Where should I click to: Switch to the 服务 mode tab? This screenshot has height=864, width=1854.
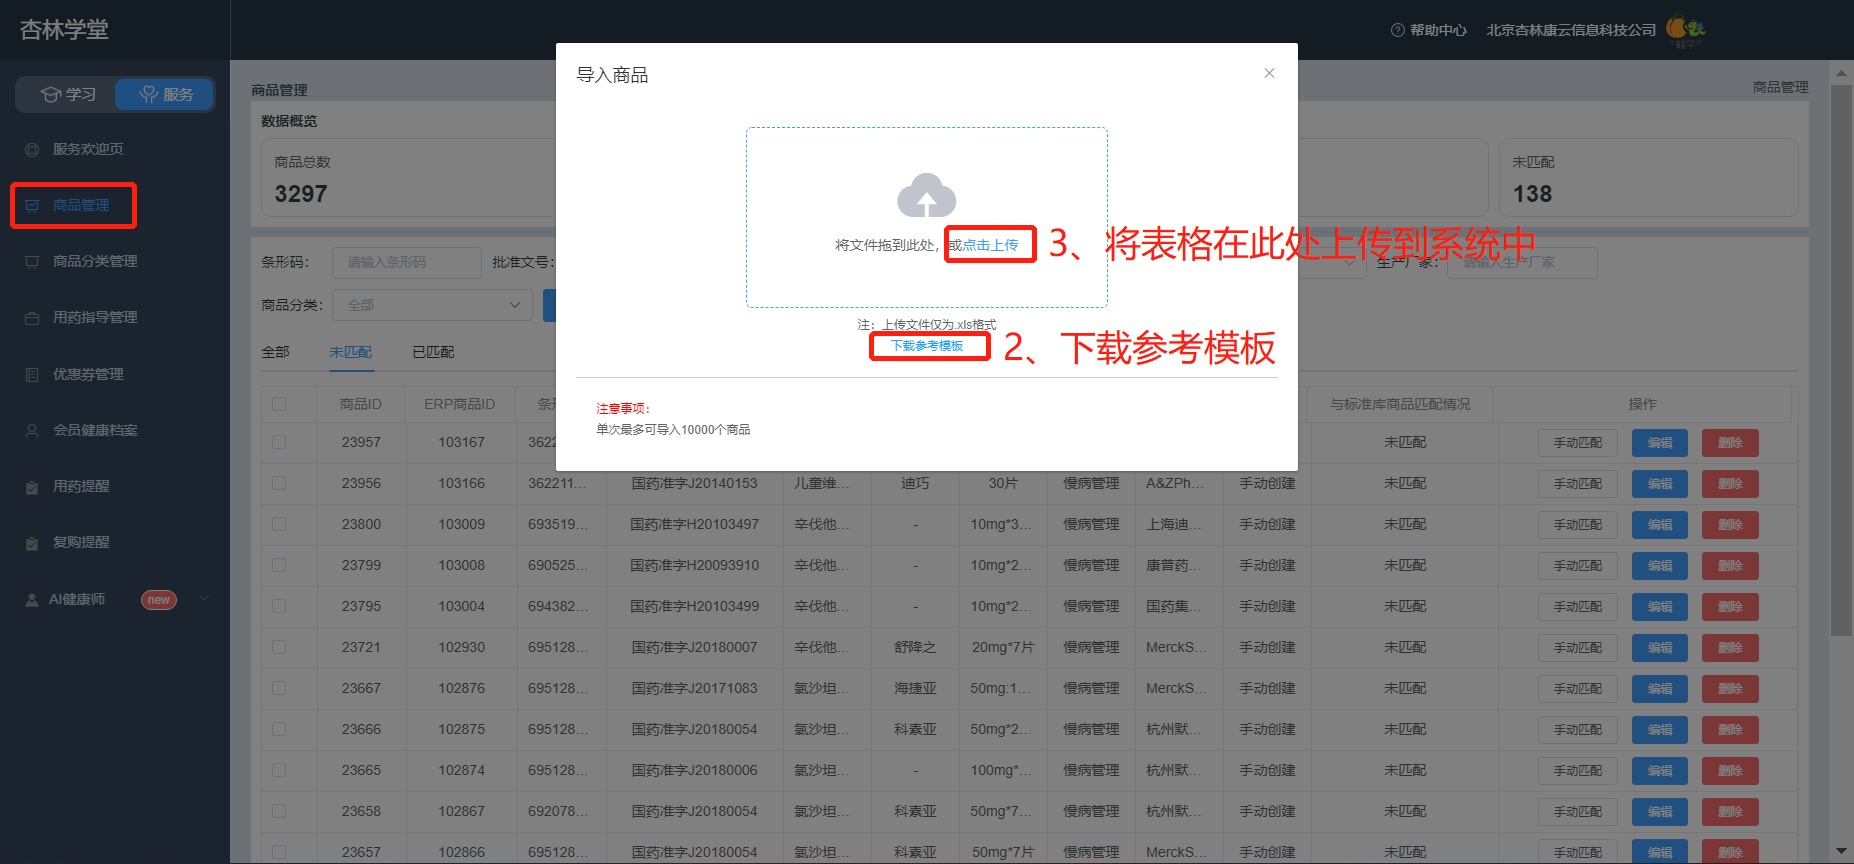pos(165,94)
